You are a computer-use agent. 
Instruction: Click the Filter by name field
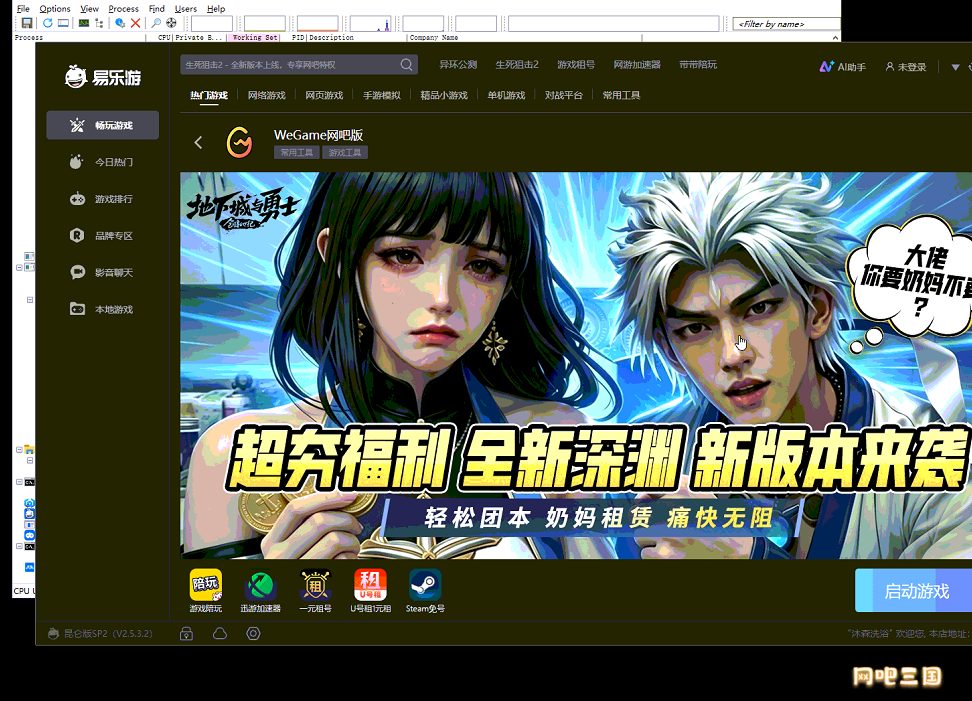786,24
